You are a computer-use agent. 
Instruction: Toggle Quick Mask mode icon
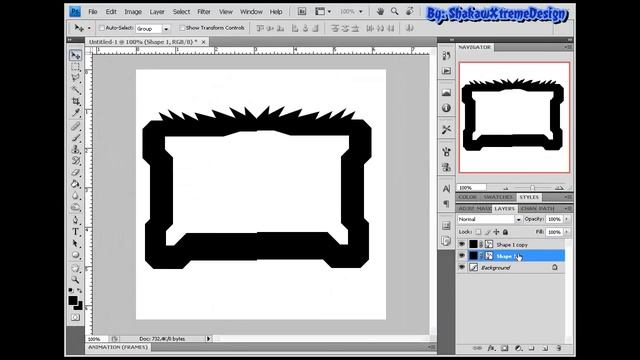[76, 317]
